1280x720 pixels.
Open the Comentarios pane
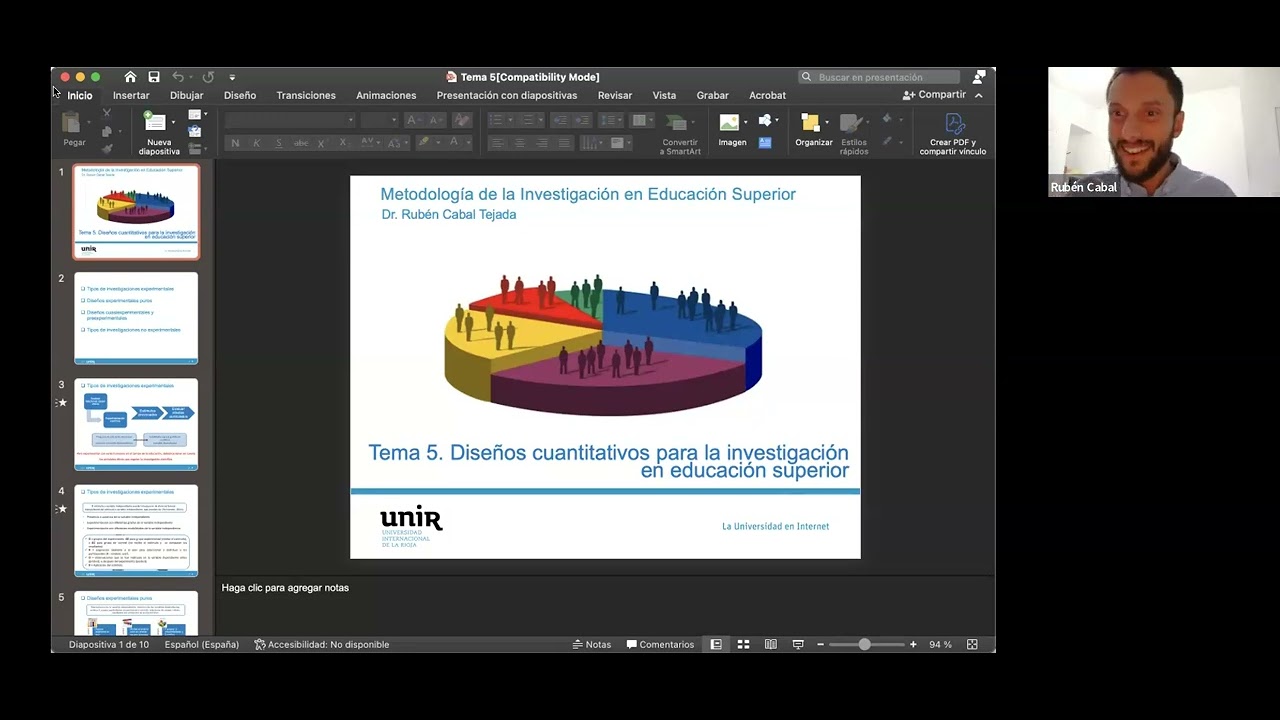click(660, 645)
